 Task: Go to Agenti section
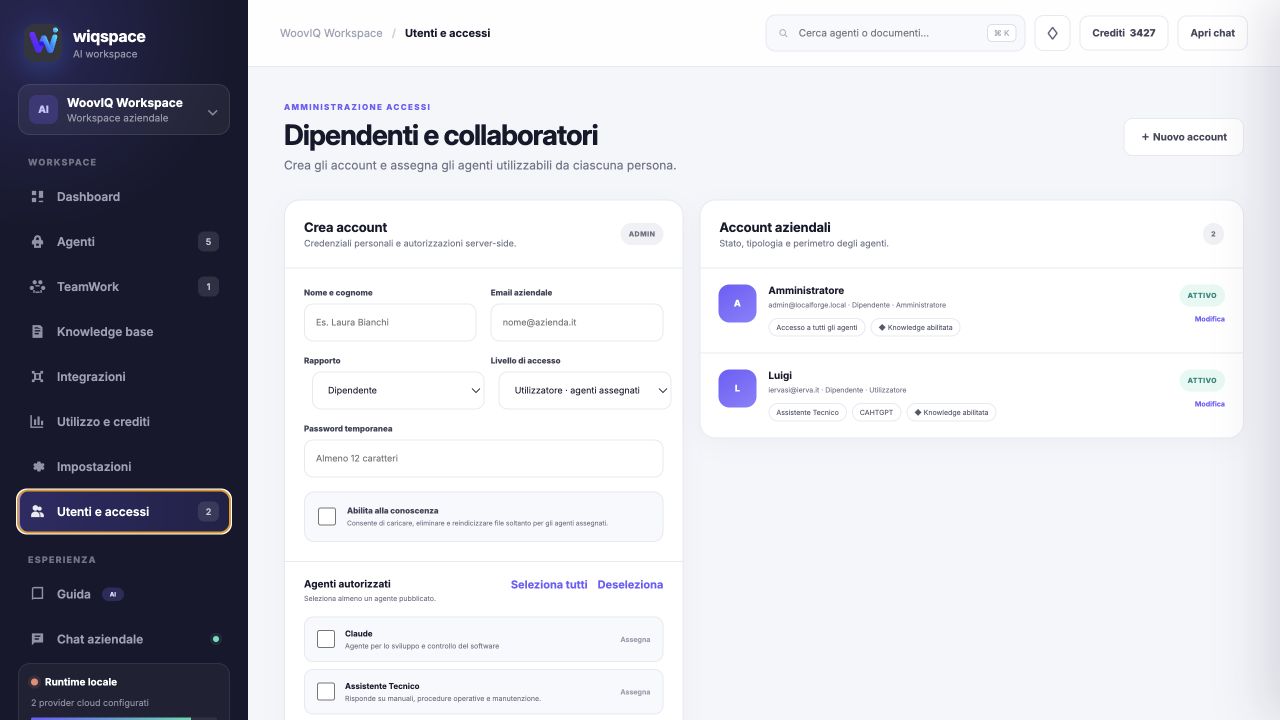click(x=124, y=242)
